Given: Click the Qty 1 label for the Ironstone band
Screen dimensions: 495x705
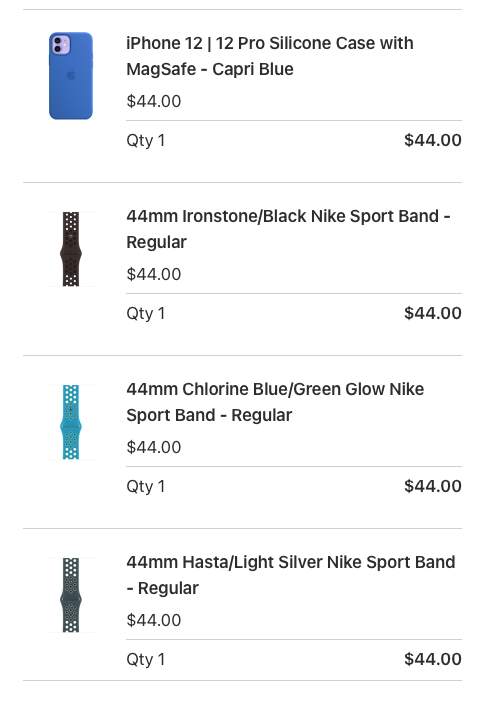Looking at the screenshot, I should pos(146,314).
